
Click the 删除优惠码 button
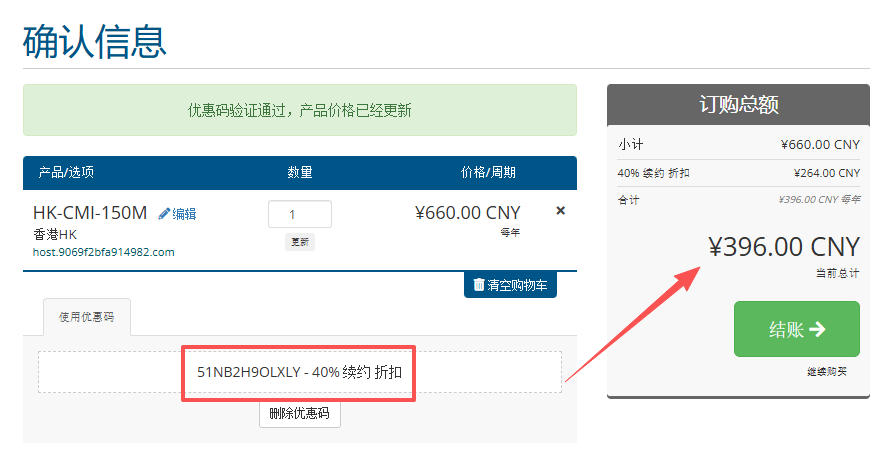(300, 413)
